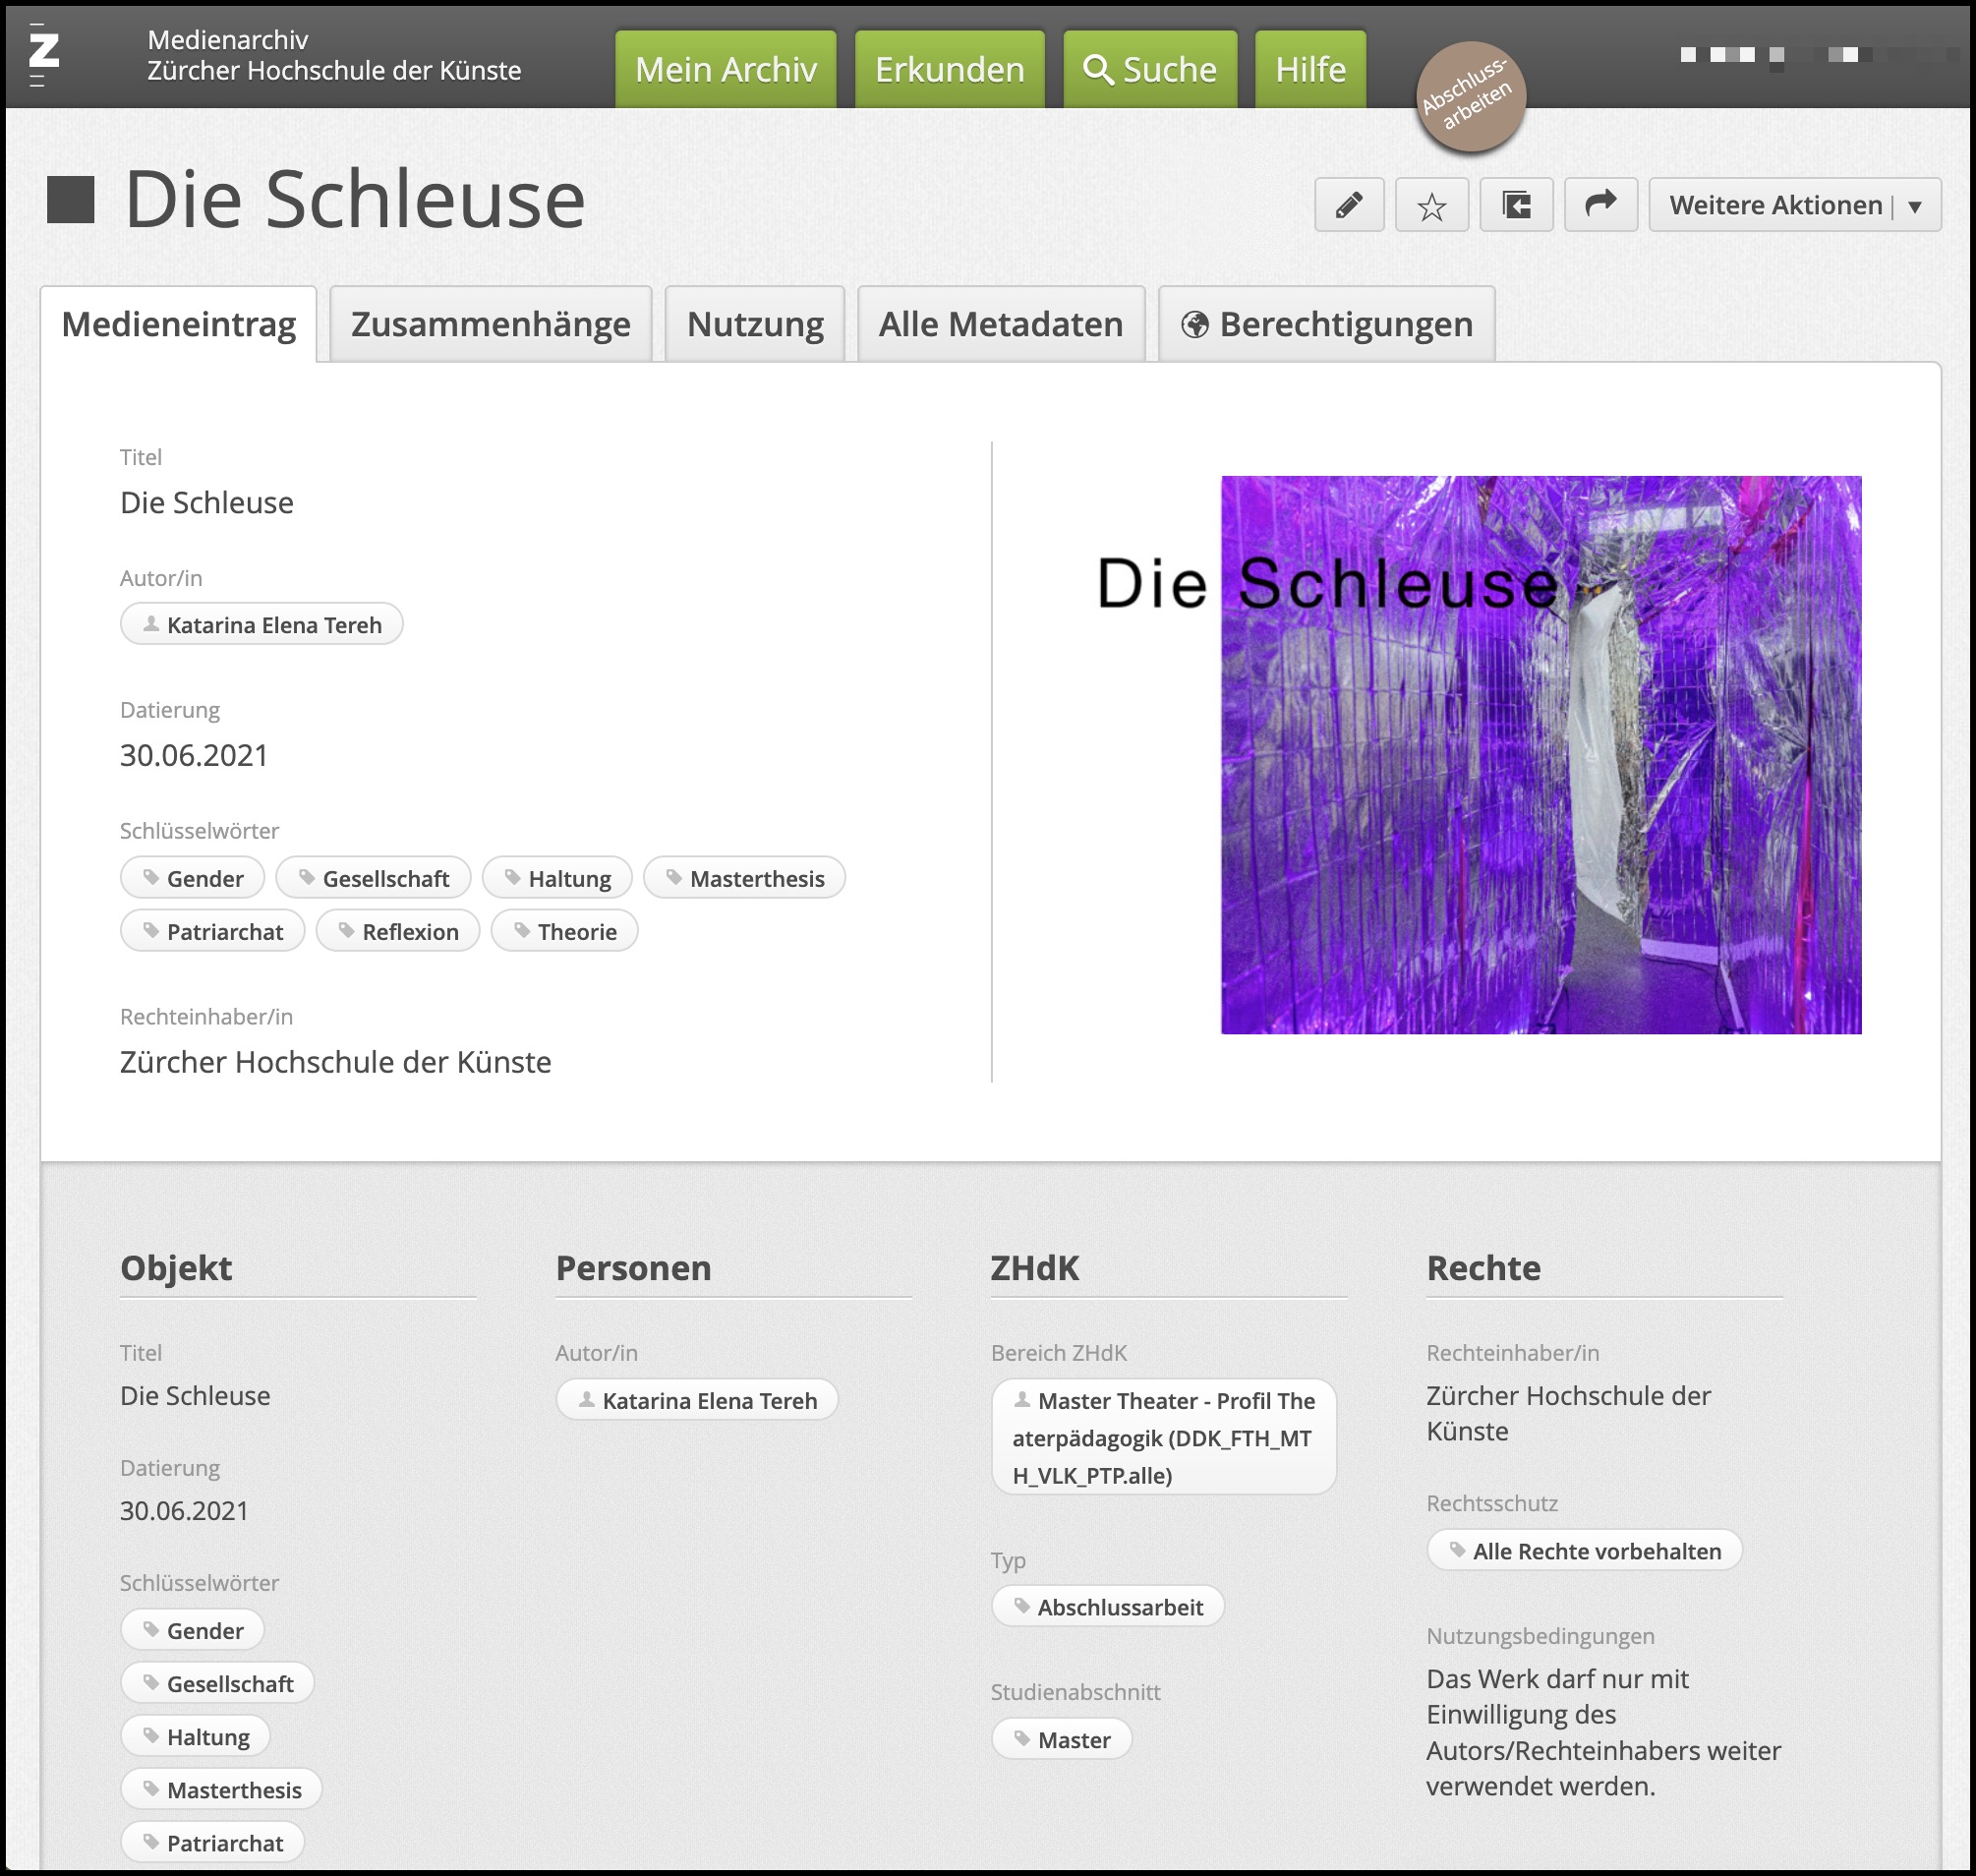Expand the Weitere Aktionen dropdown
Screen dimensions: 1976x1876
tap(1794, 205)
